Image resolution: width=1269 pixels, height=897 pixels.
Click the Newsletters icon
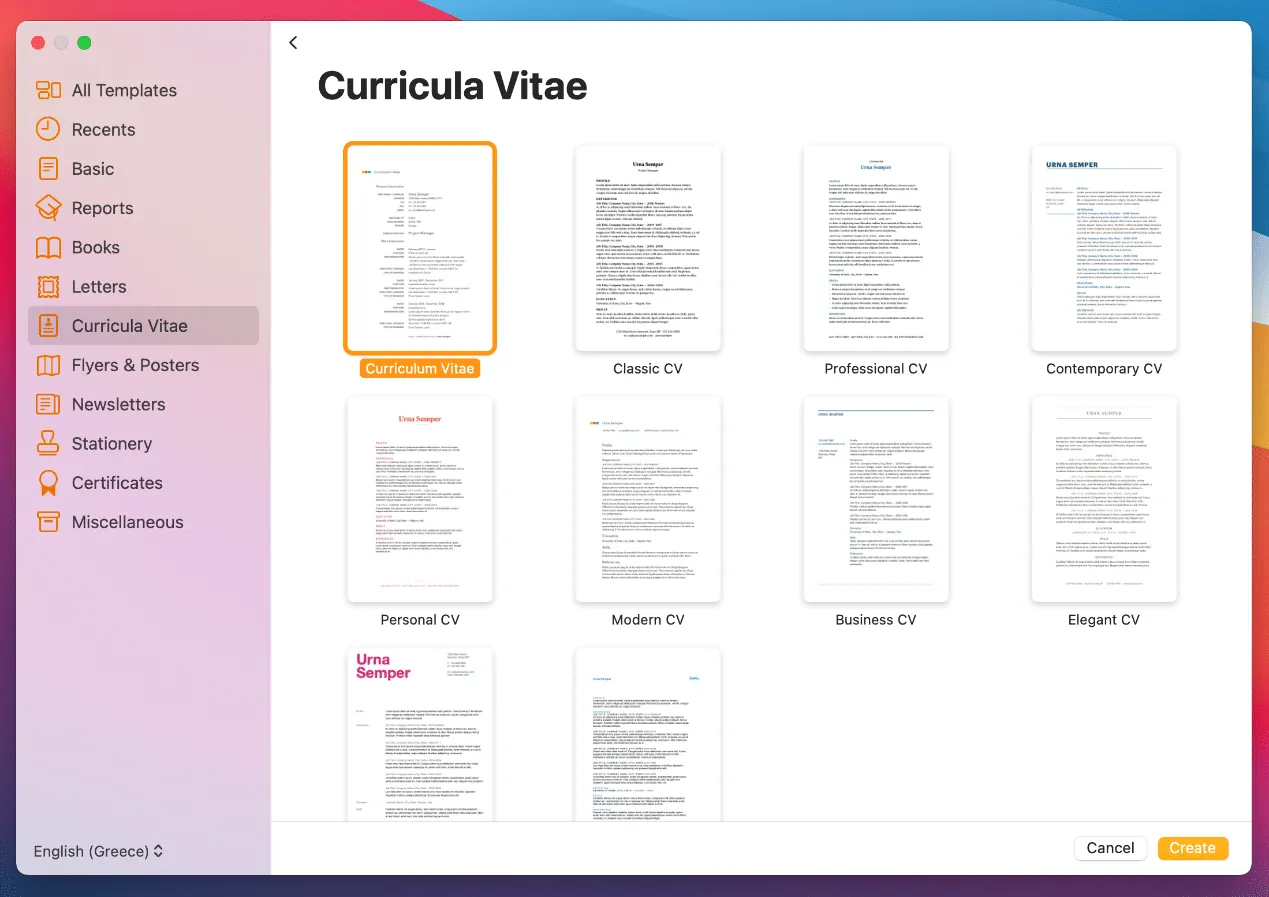click(48, 404)
